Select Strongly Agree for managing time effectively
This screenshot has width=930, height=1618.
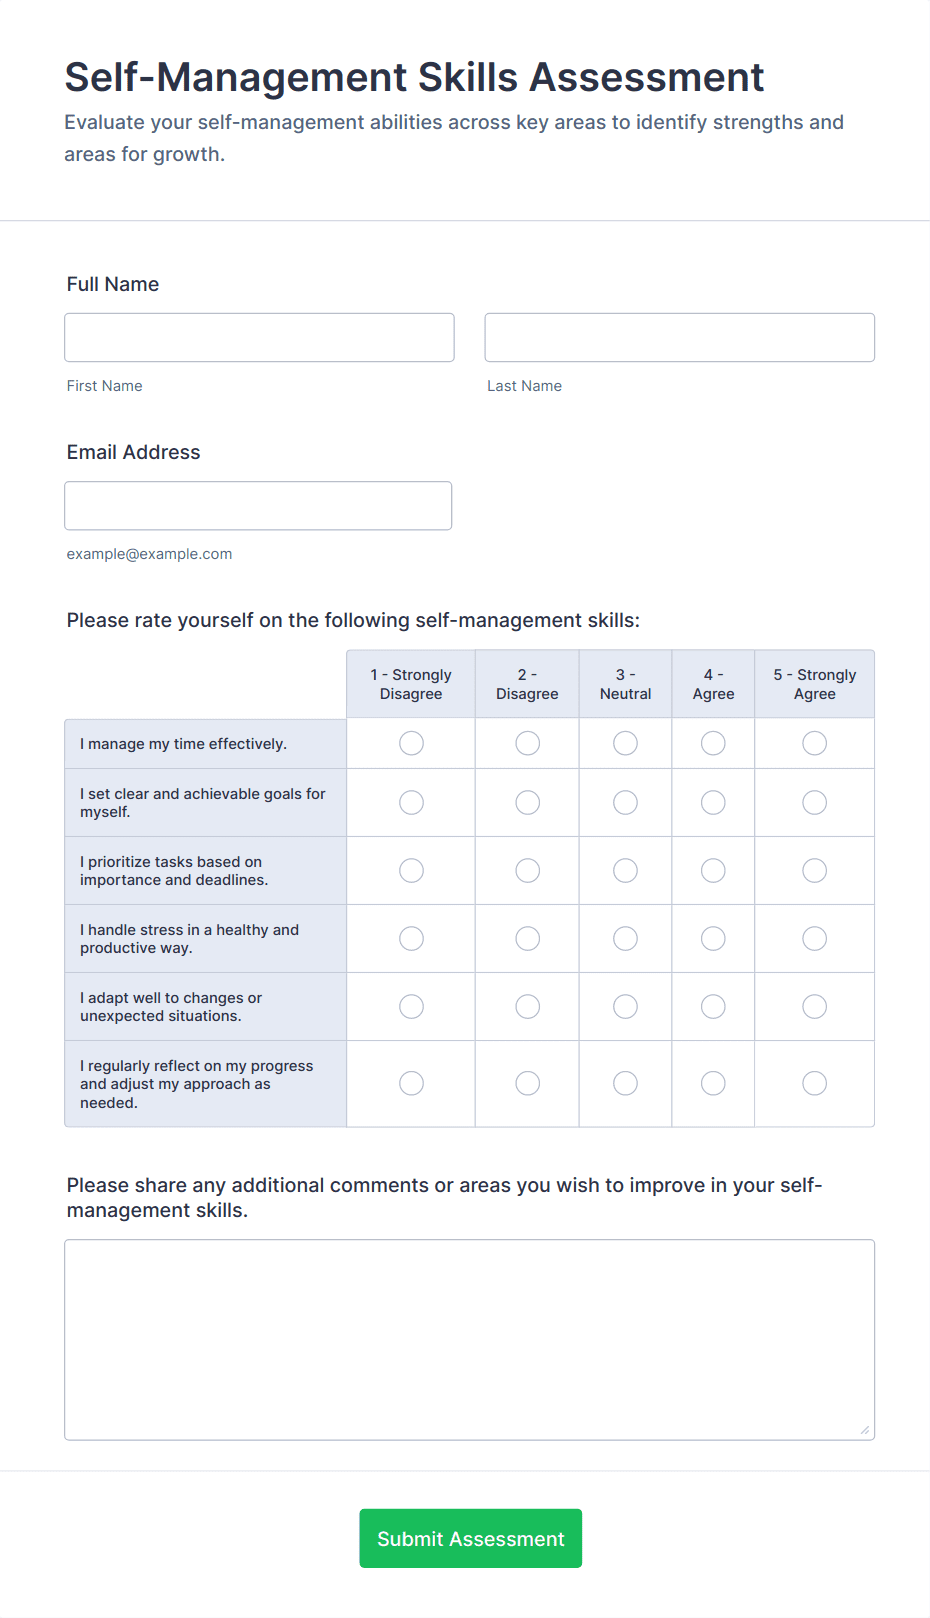tap(813, 743)
